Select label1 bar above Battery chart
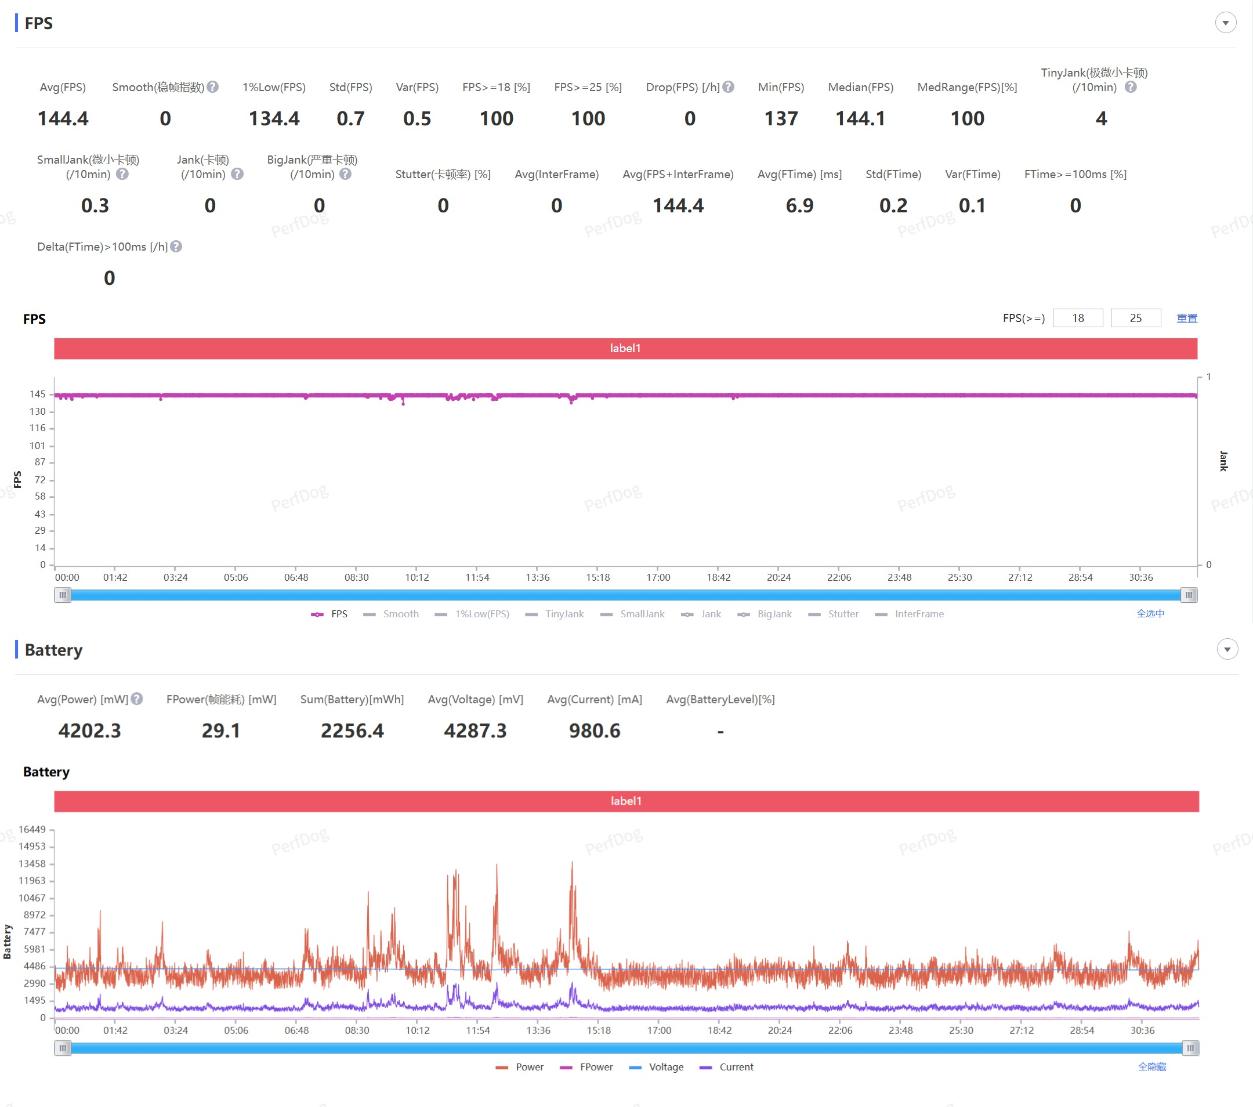Viewport: 1253px width, 1107px height. click(625, 801)
